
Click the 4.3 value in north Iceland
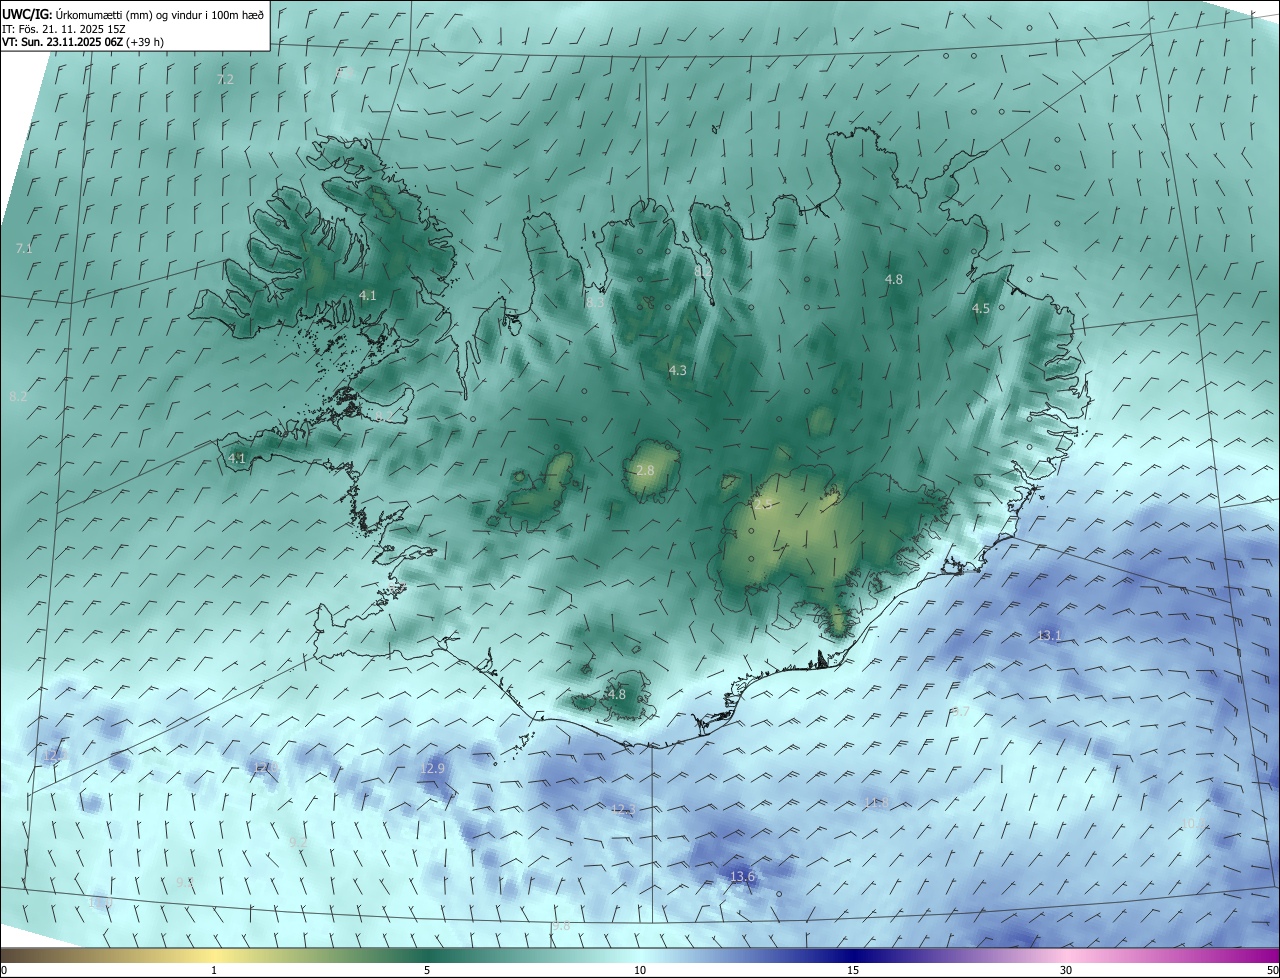[x=678, y=370]
